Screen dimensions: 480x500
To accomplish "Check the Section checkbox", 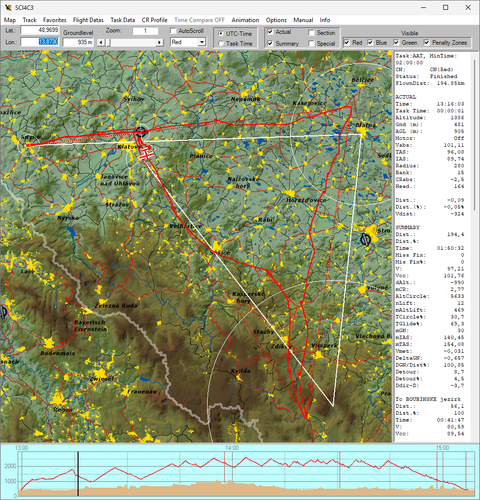I will pos(311,33).
